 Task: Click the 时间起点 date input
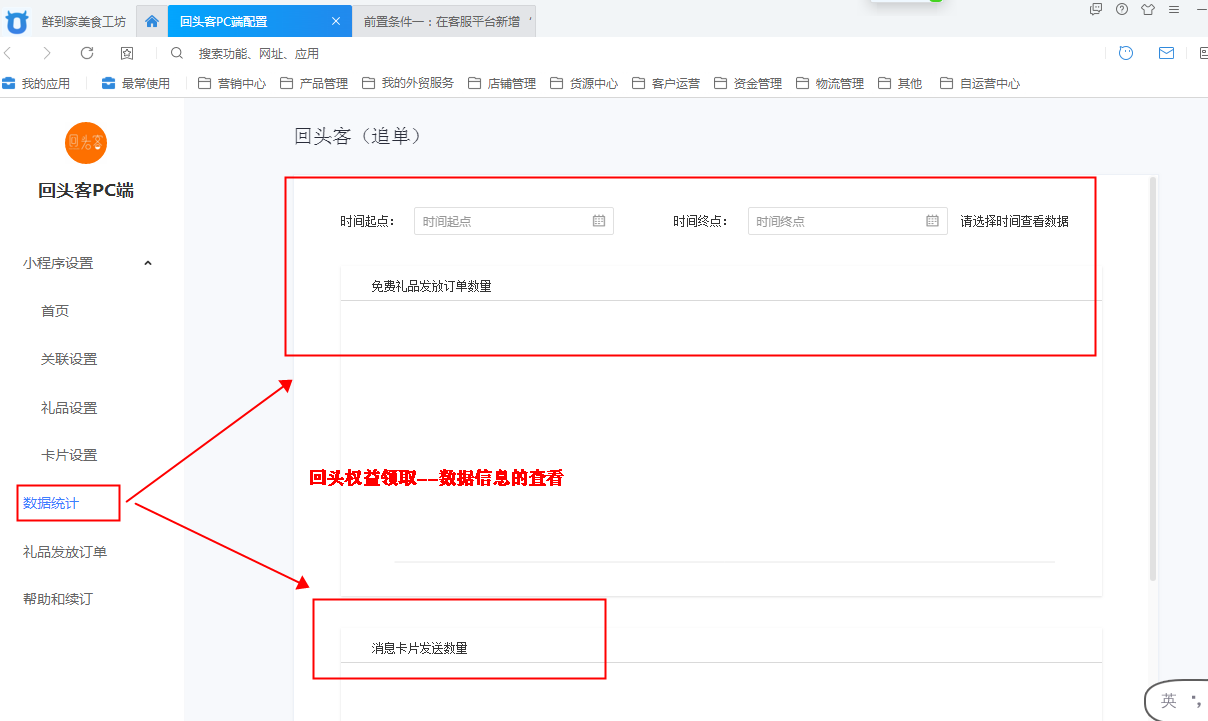click(x=514, y=221)
